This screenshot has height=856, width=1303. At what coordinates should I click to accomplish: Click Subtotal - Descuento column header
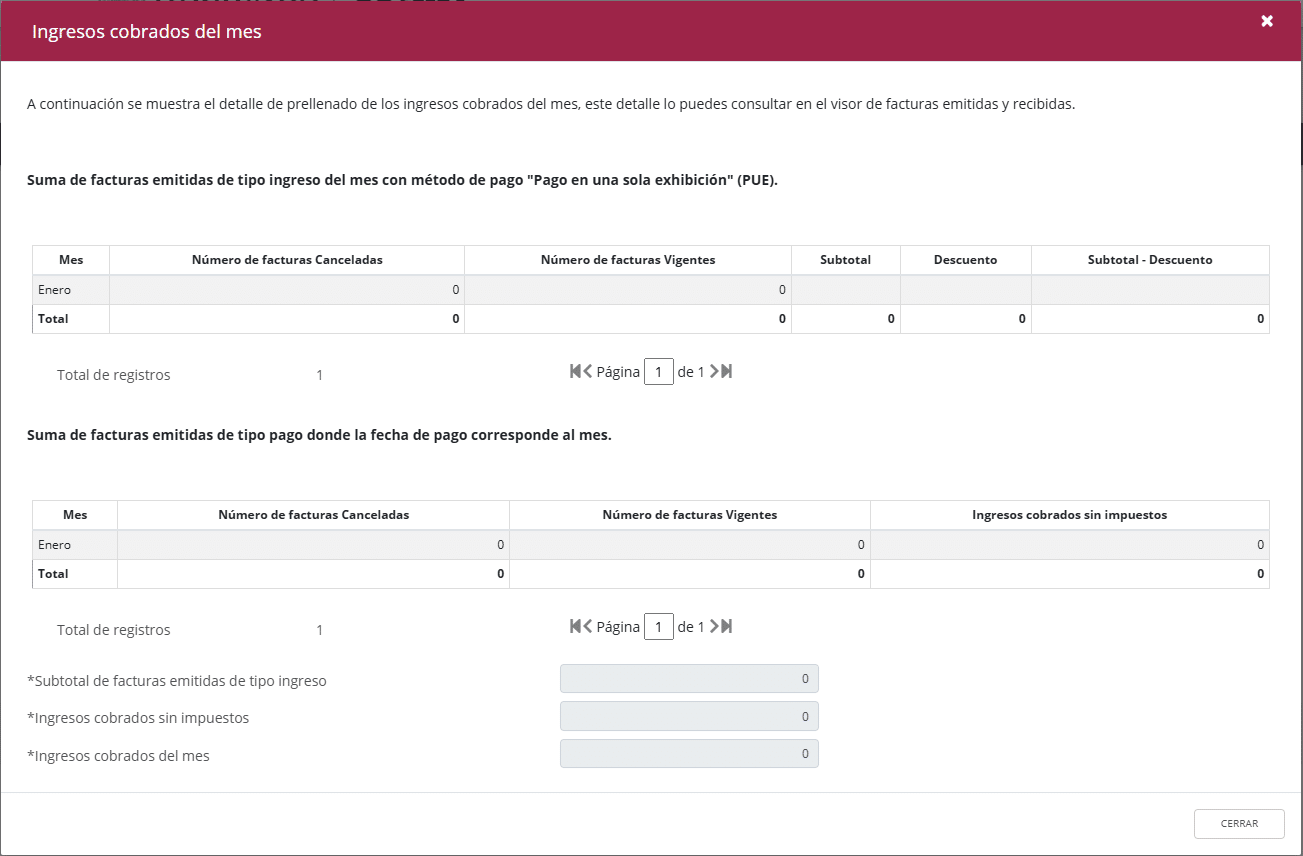point(1150,260)
